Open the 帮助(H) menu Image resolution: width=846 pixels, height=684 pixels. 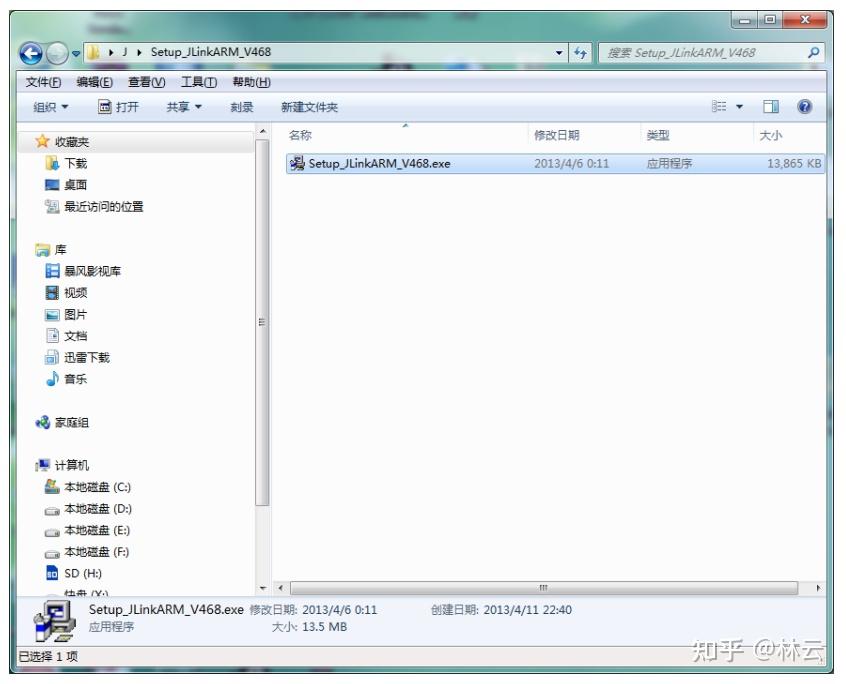pos(251,82)
